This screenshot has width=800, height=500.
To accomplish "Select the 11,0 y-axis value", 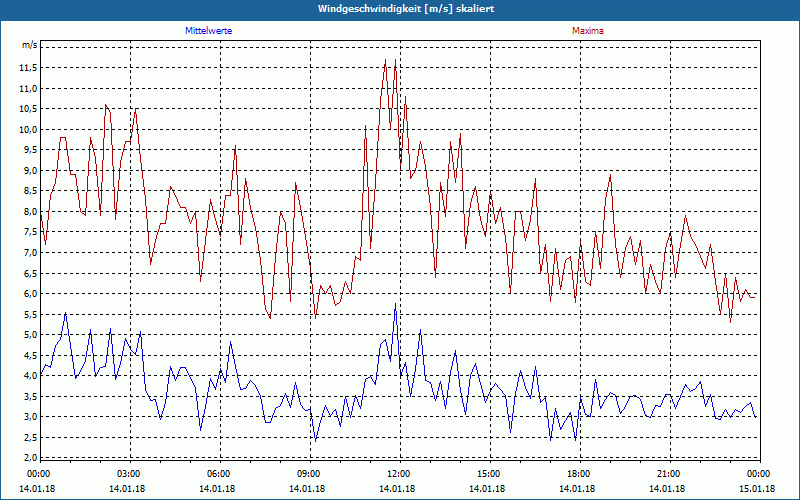I will coord(29,89).
